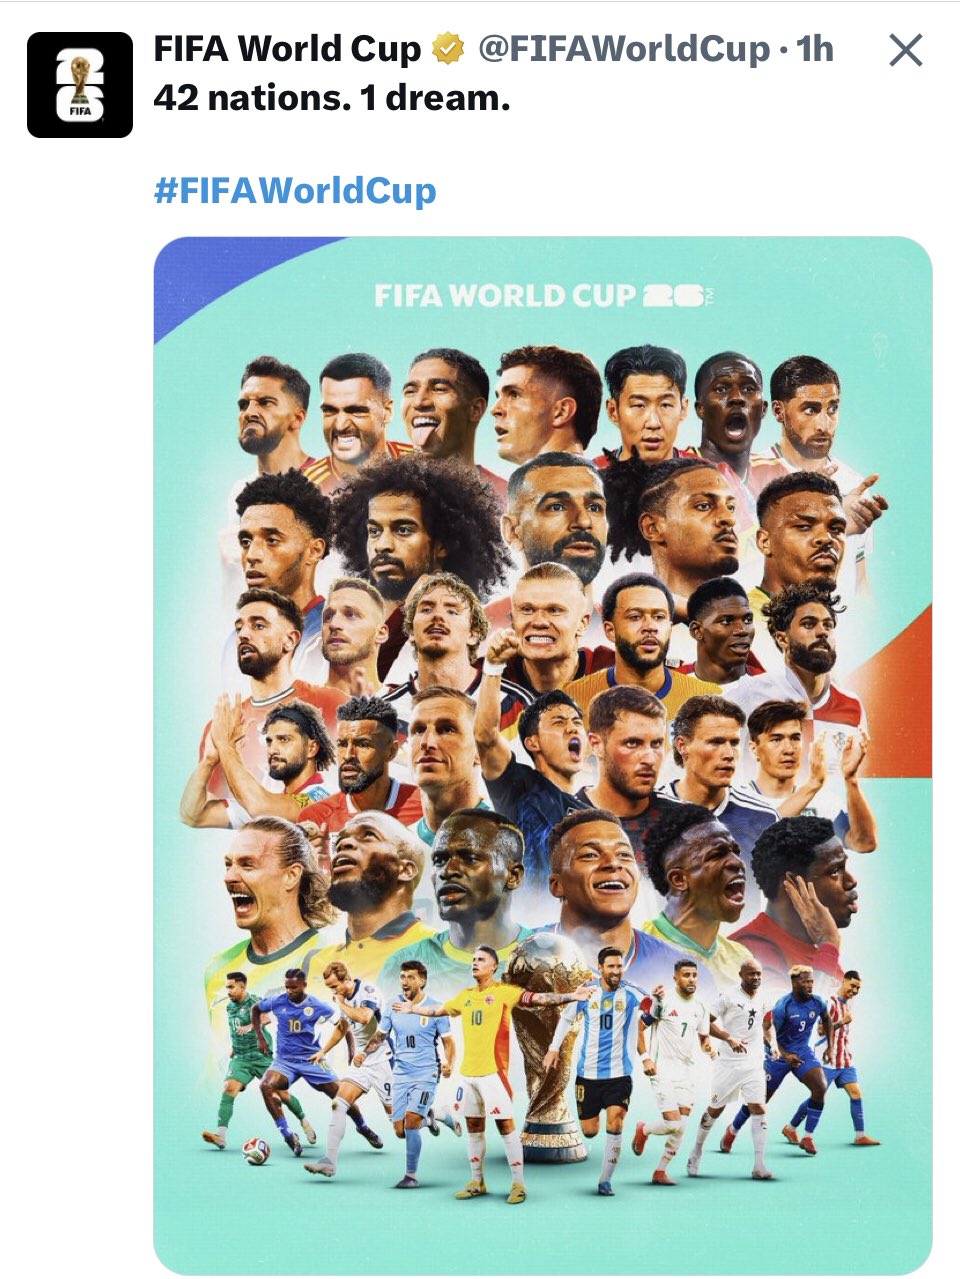960x1279 pixels.
Task: Dismiss the post with the X button
Action: (x=906, y=49)
